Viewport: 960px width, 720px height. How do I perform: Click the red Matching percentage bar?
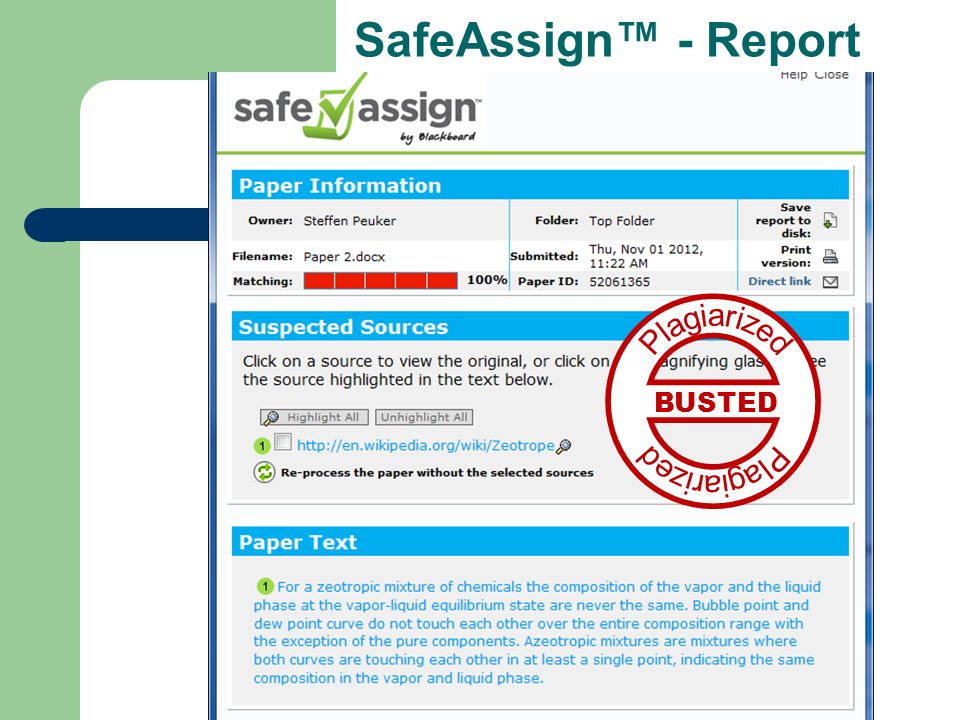click(x=380, y=281)
